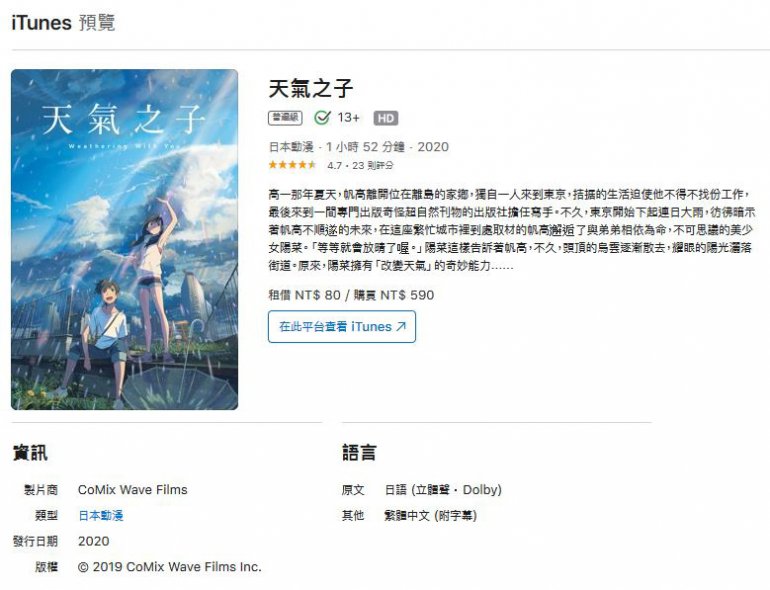This screenshot has width=770, height=590.
Task: Click the 13+ age rating label
Action: [349, 118]
